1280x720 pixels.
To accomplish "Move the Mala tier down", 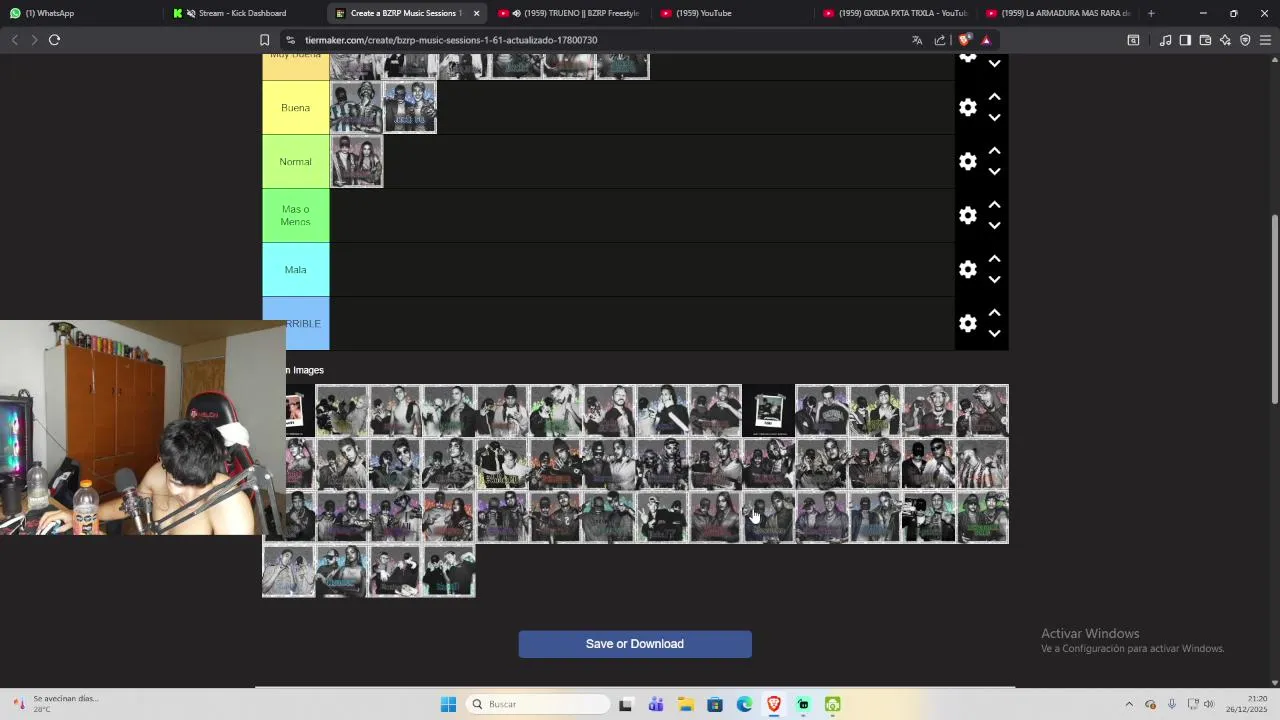I will tap(994, 280).
